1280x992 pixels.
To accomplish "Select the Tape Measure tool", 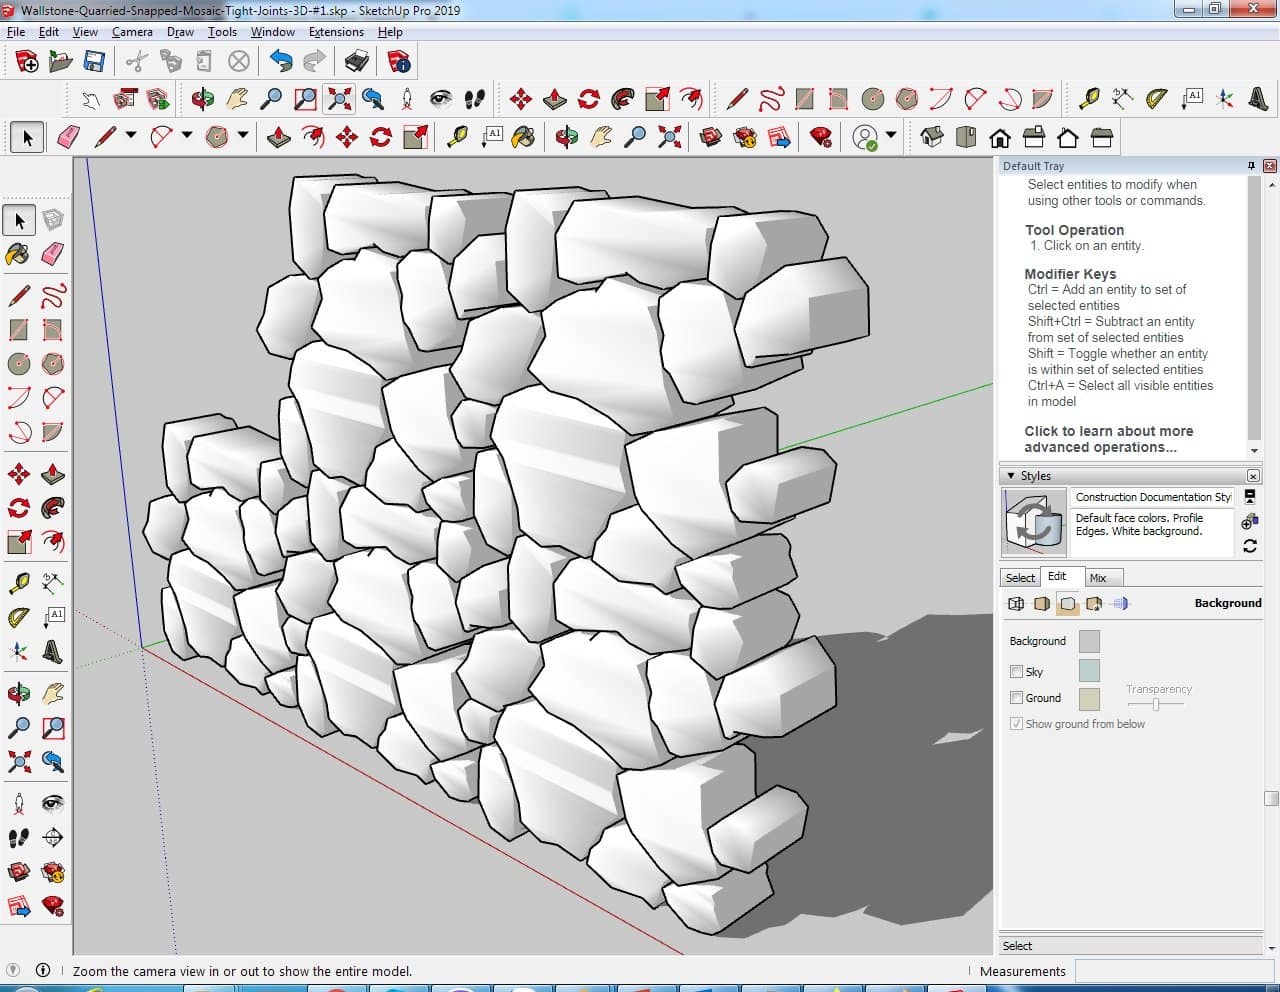I will pyautogui.click(x=18, y=583).
